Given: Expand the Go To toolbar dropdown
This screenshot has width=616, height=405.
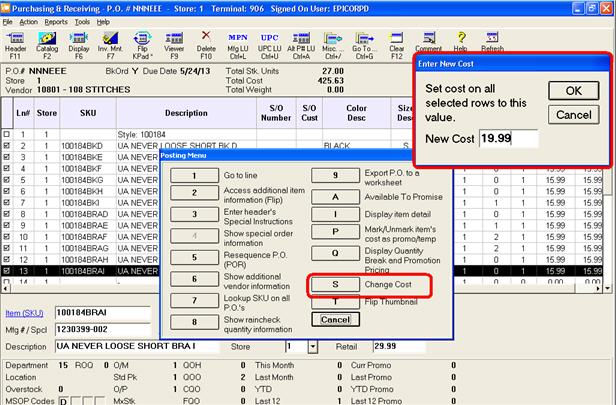Looking at the screenshot, I should click(364, 40).
